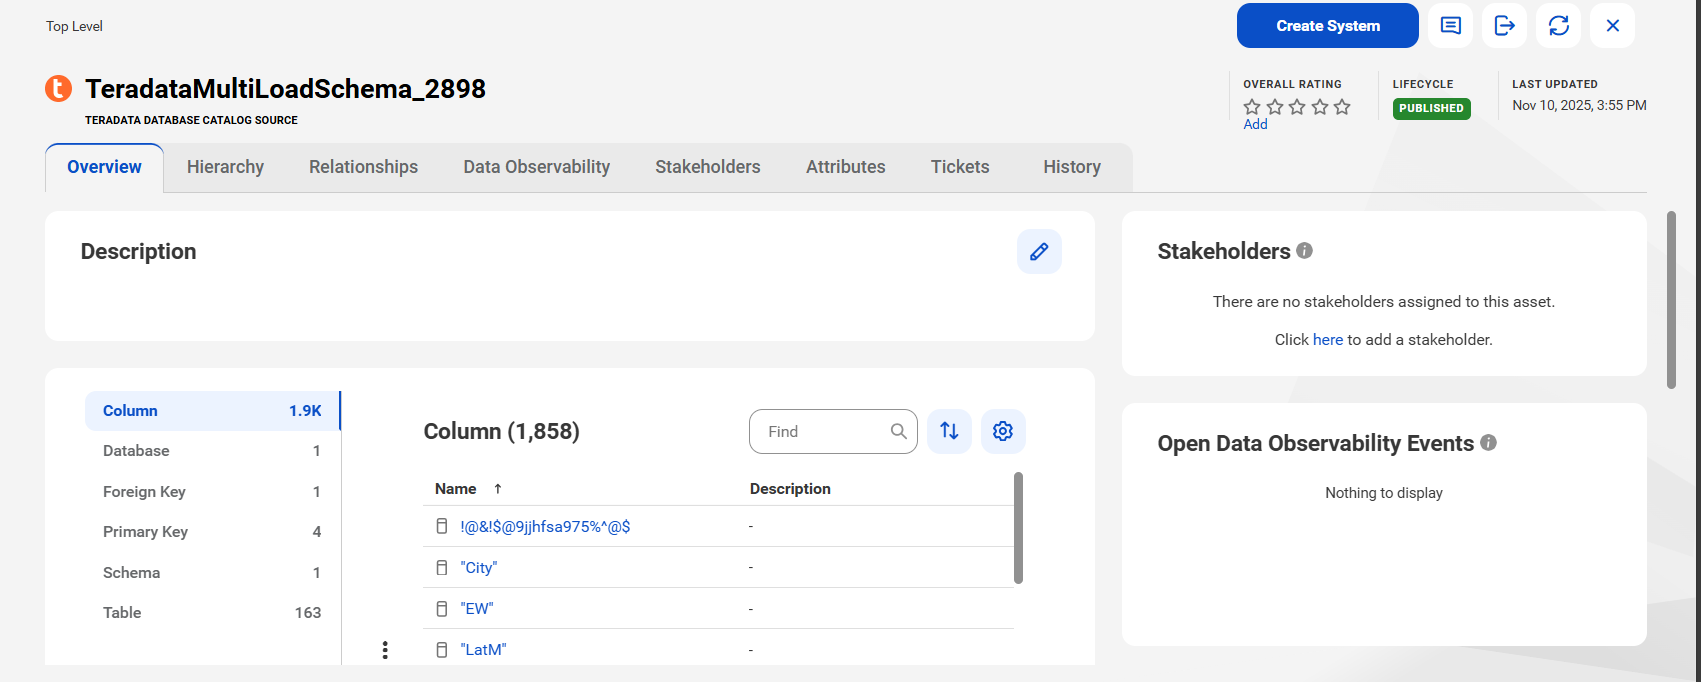Click the Create System button
1701x682 pixels.
tap(1327, 26)
